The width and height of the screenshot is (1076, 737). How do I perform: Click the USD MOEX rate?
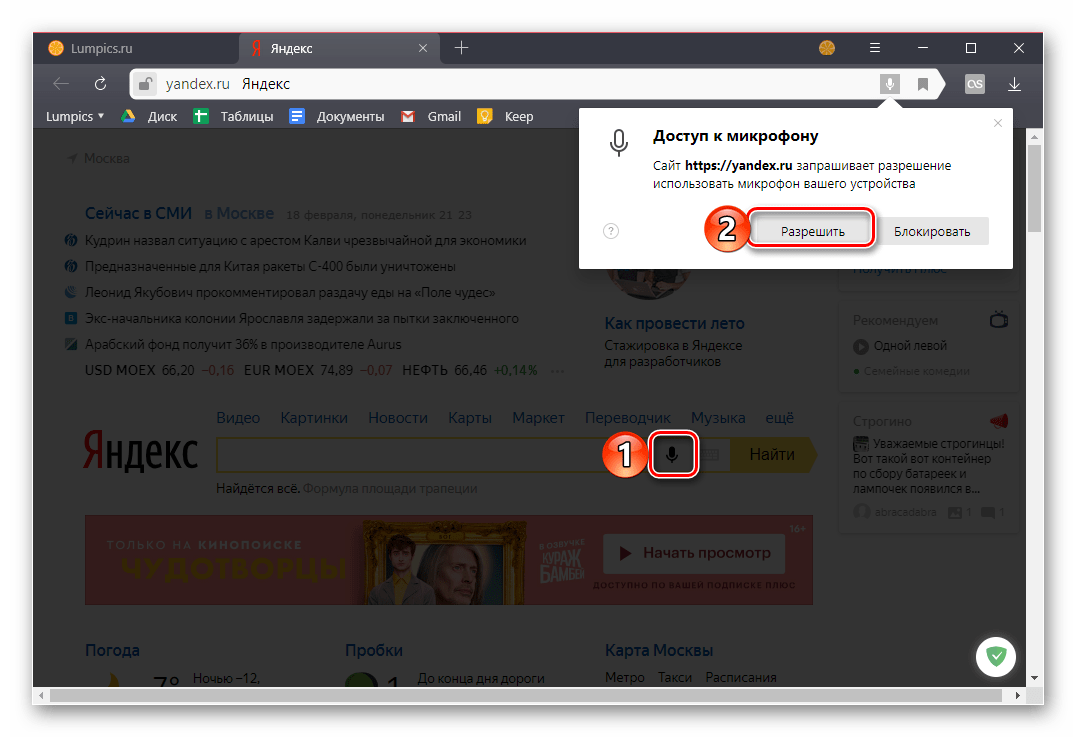[159, 371]
